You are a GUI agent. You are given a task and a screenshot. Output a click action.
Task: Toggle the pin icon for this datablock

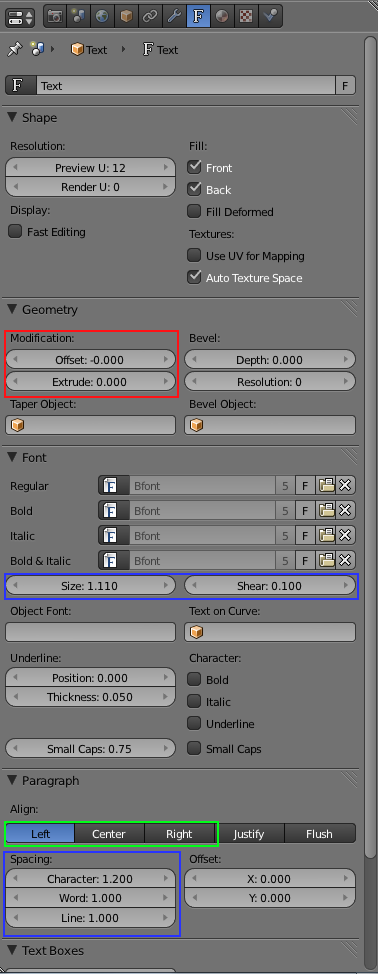[14, 50]
